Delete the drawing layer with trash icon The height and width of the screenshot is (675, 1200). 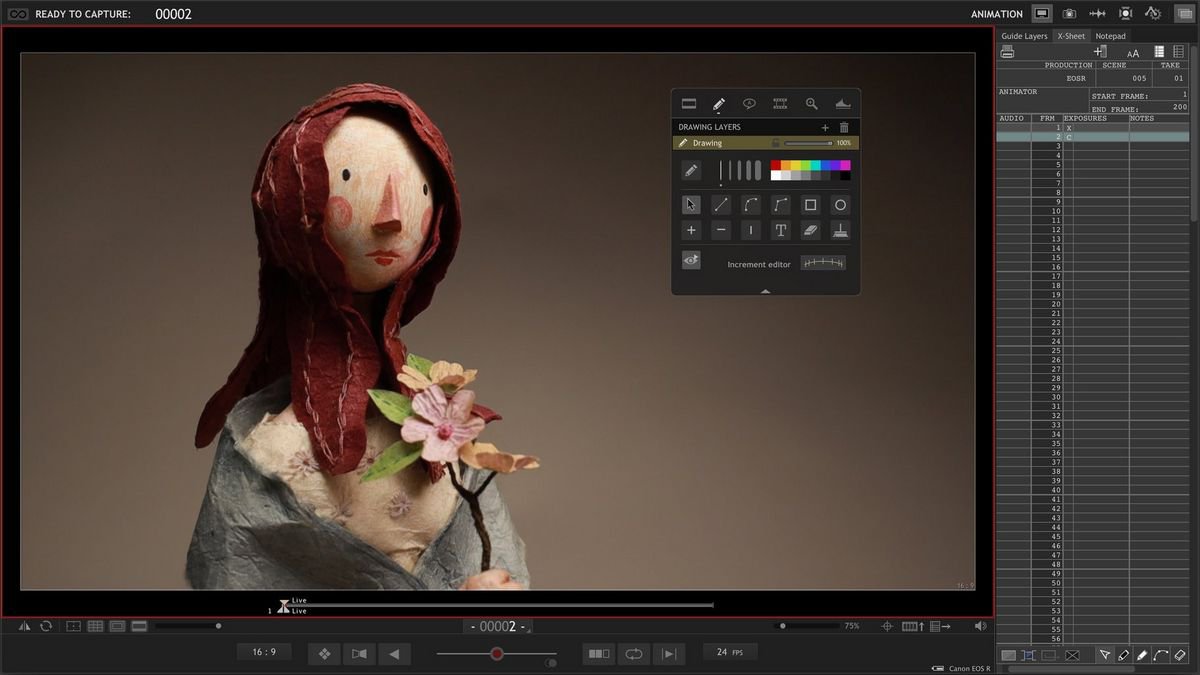pos(844,127)
